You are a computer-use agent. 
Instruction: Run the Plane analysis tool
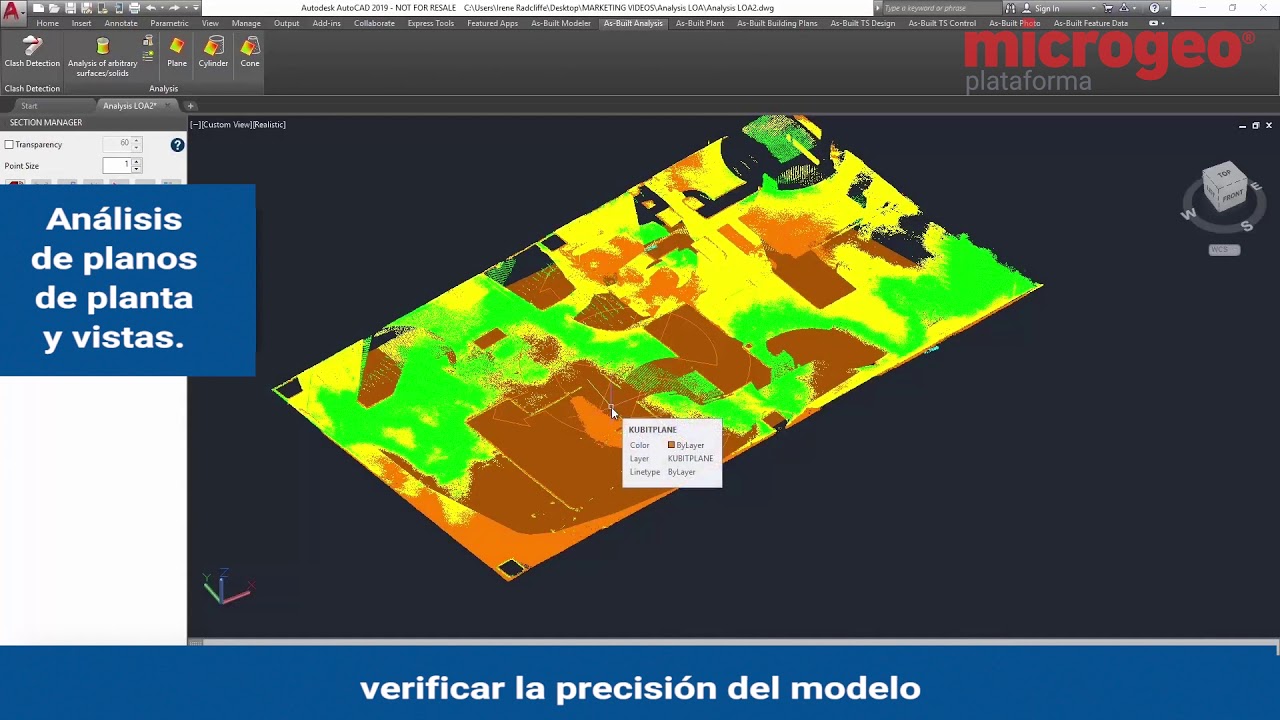[x=177, y=53]
